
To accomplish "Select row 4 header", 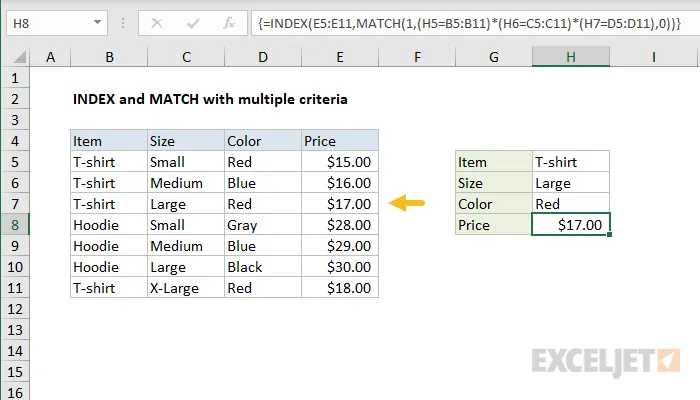I will click(16, 141).
